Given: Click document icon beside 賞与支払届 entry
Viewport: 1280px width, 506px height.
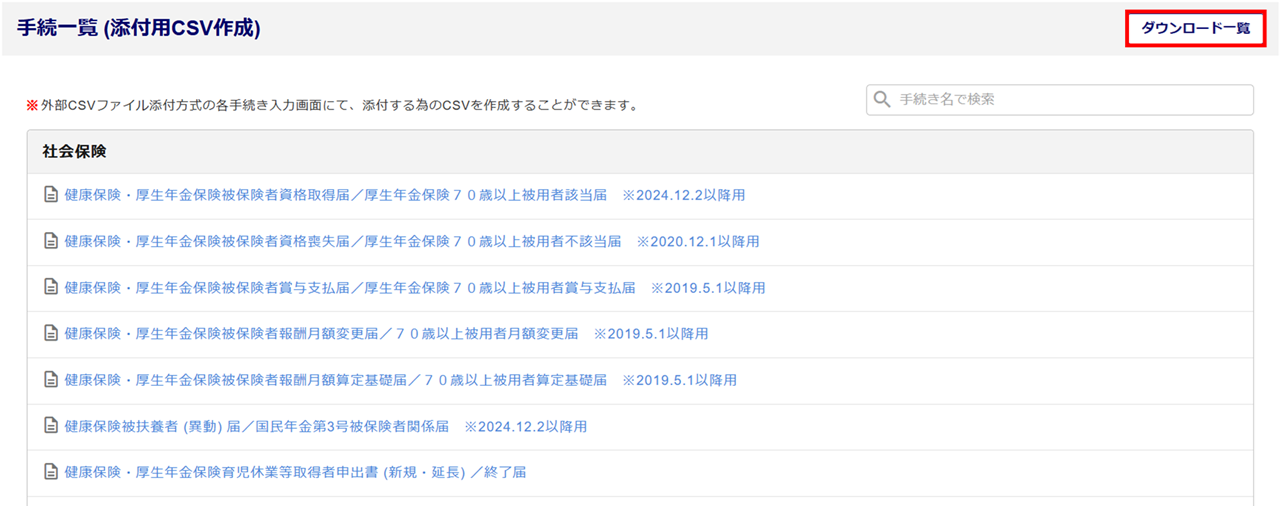Looking at the screenshot, I should (51, 287).
